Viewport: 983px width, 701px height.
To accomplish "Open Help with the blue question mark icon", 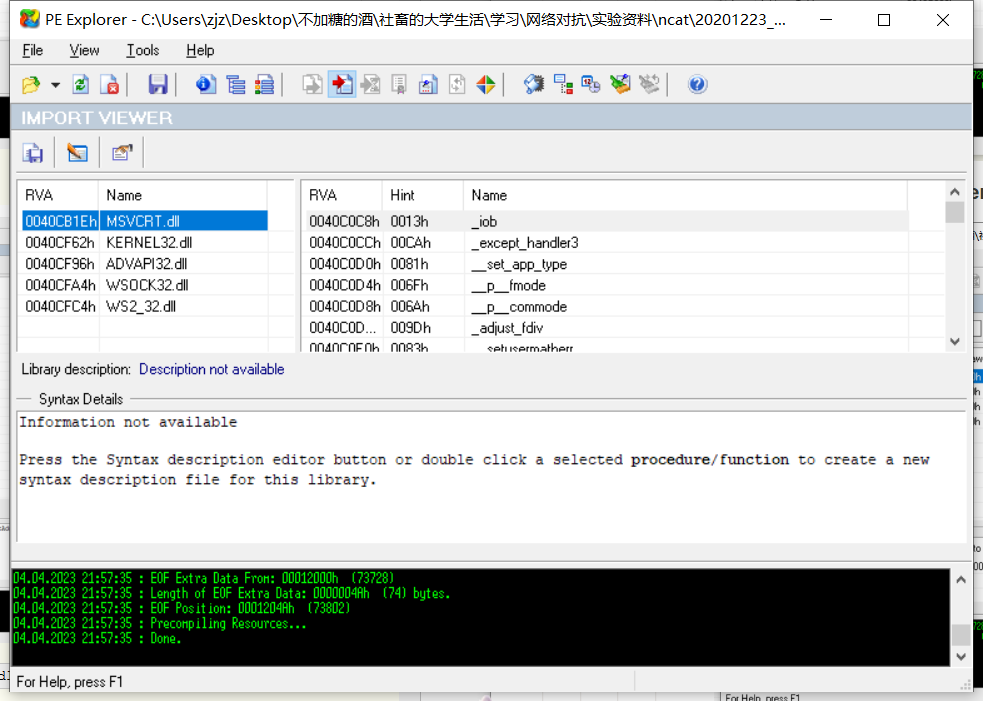I will 697,84.
